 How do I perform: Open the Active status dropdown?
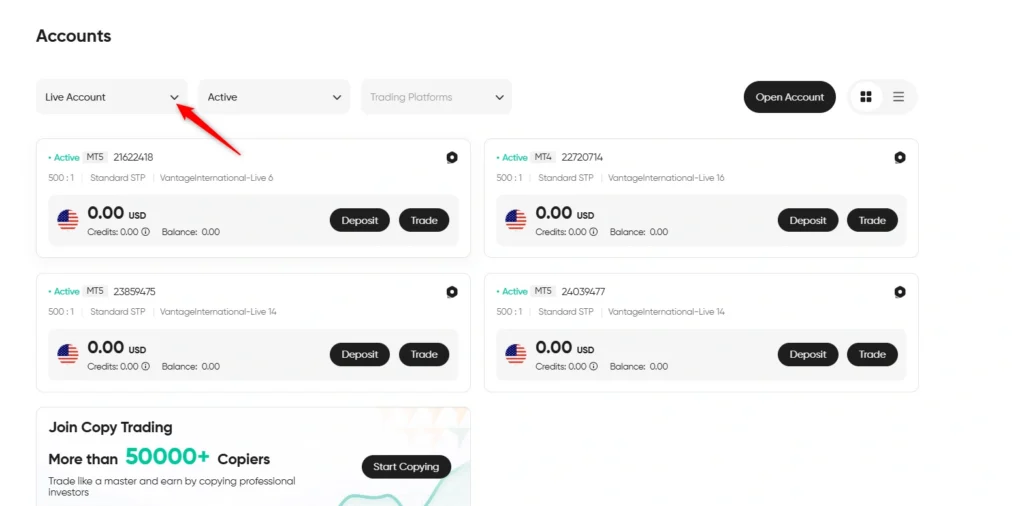click(274, 97)
